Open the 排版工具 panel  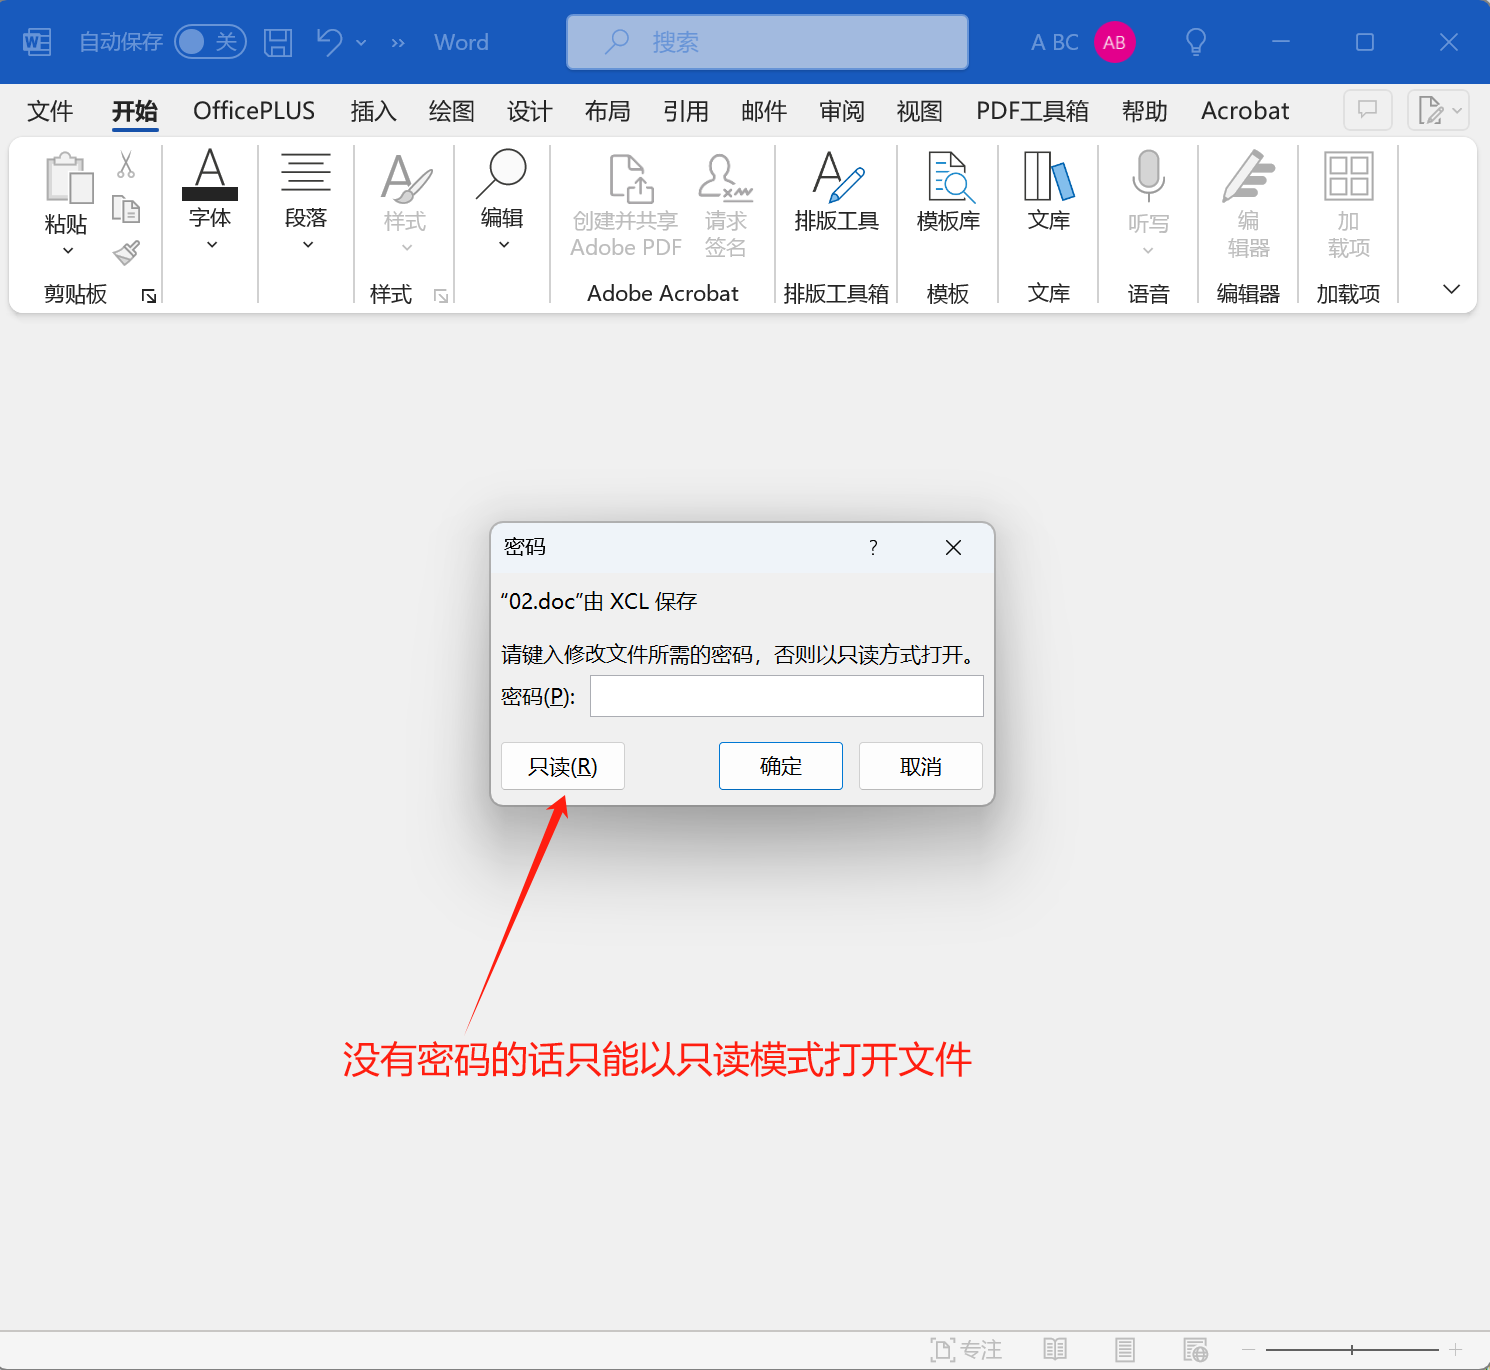(x=836, y=195)
